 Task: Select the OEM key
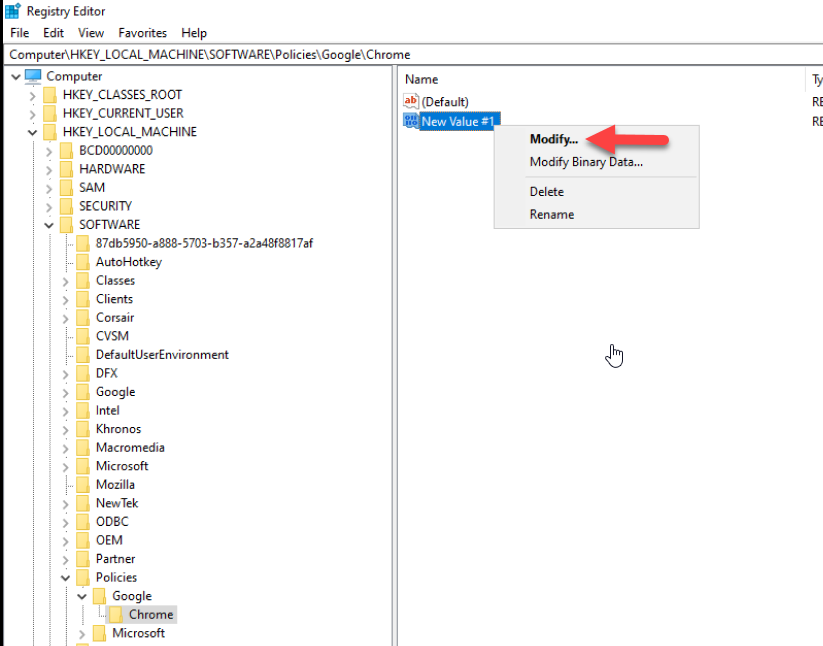pyautogui.click(x=109, y=540)
